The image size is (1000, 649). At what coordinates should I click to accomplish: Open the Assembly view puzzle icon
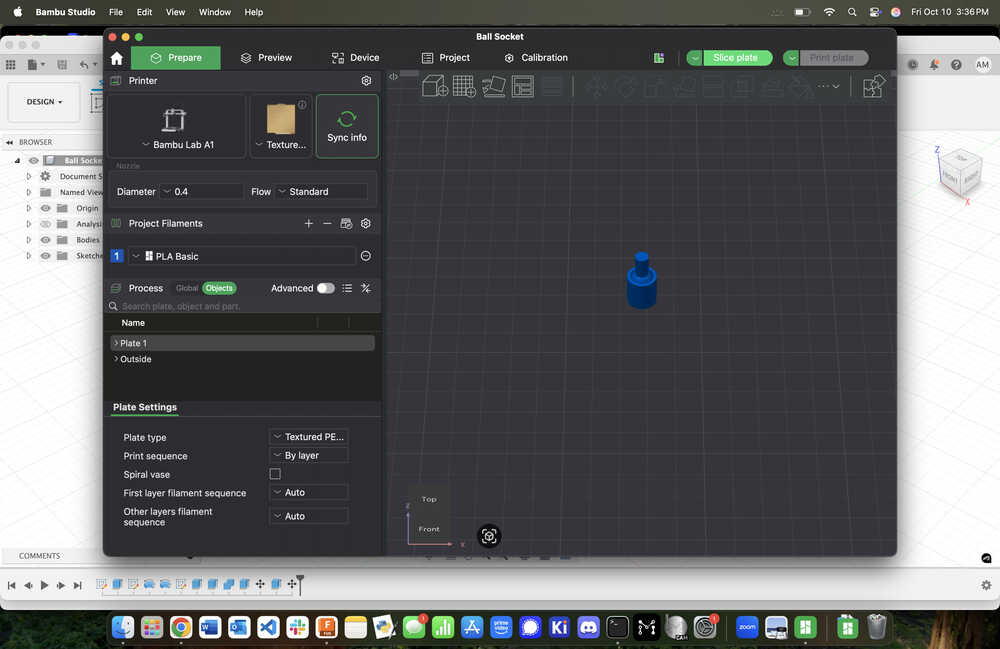pos(873,86)
